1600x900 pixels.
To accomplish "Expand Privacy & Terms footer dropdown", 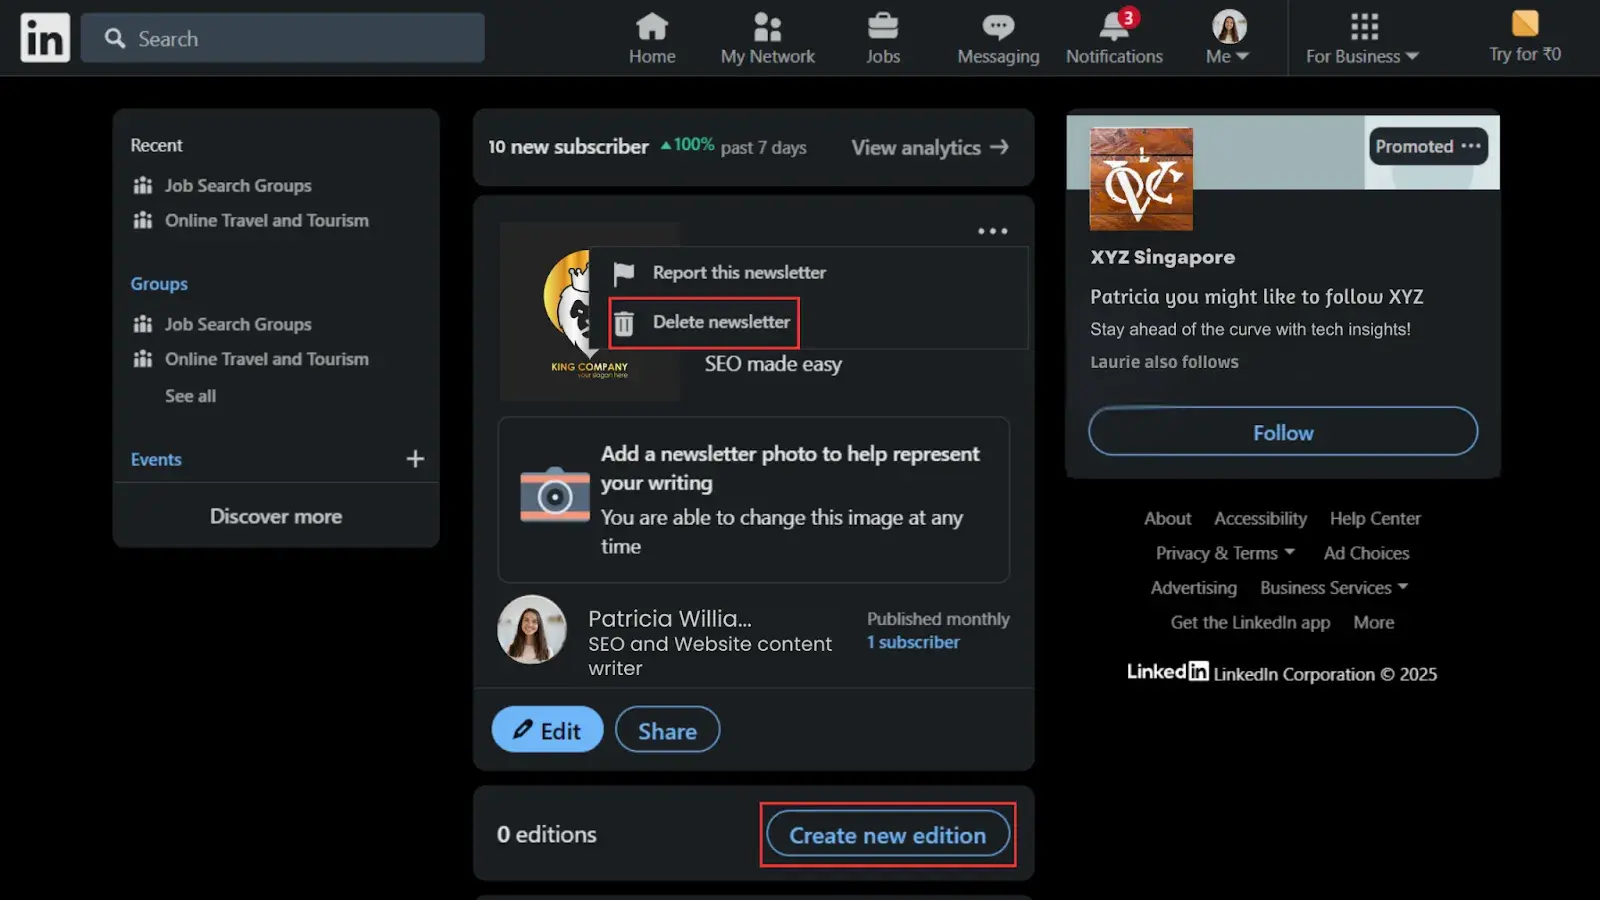I will point(1225,553).
